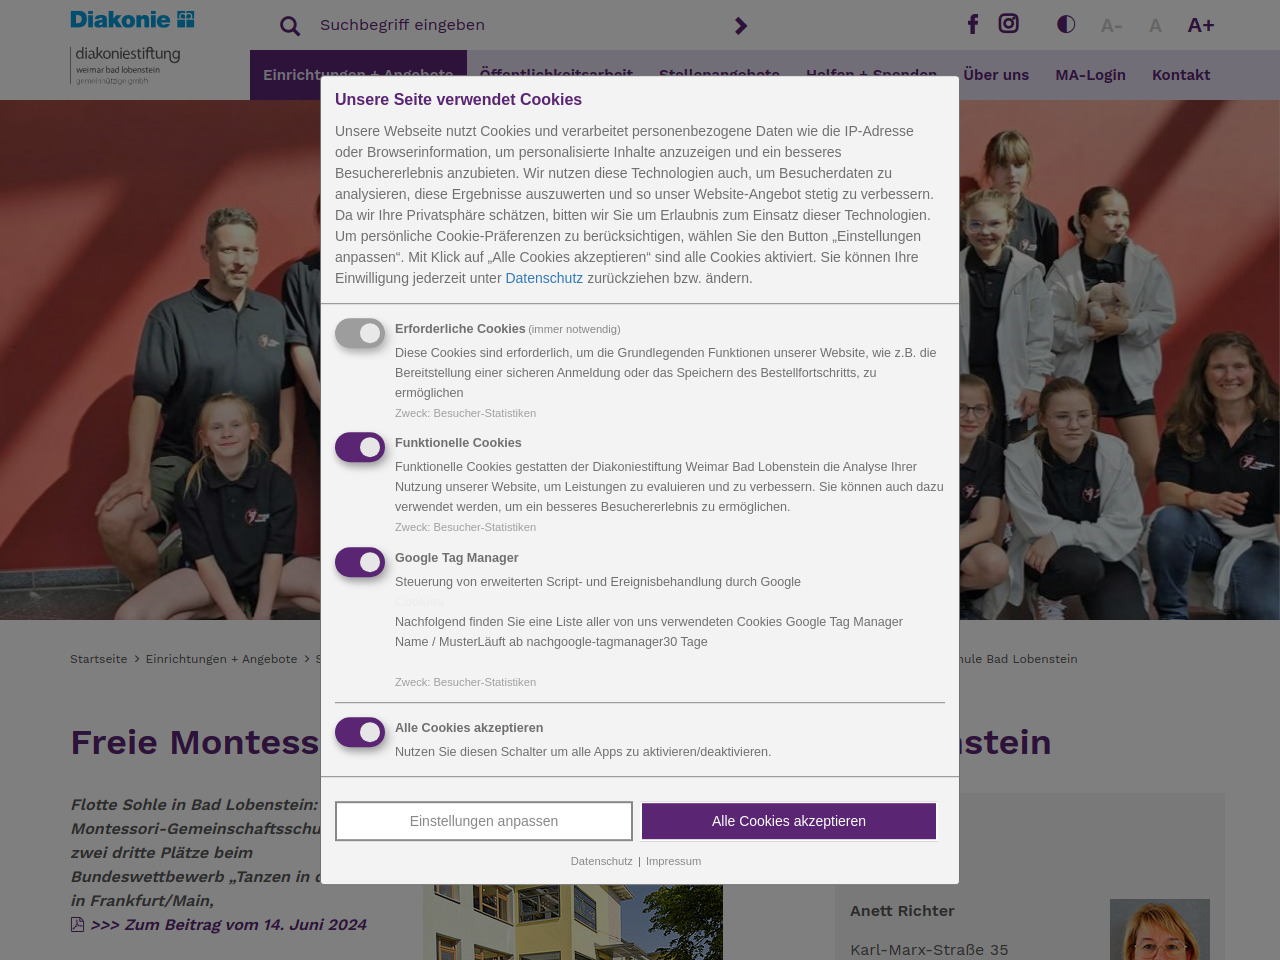1280x960 pixels.
Task: Open the Impressum link in dialog footer
Action: click(x=673, y=861)
